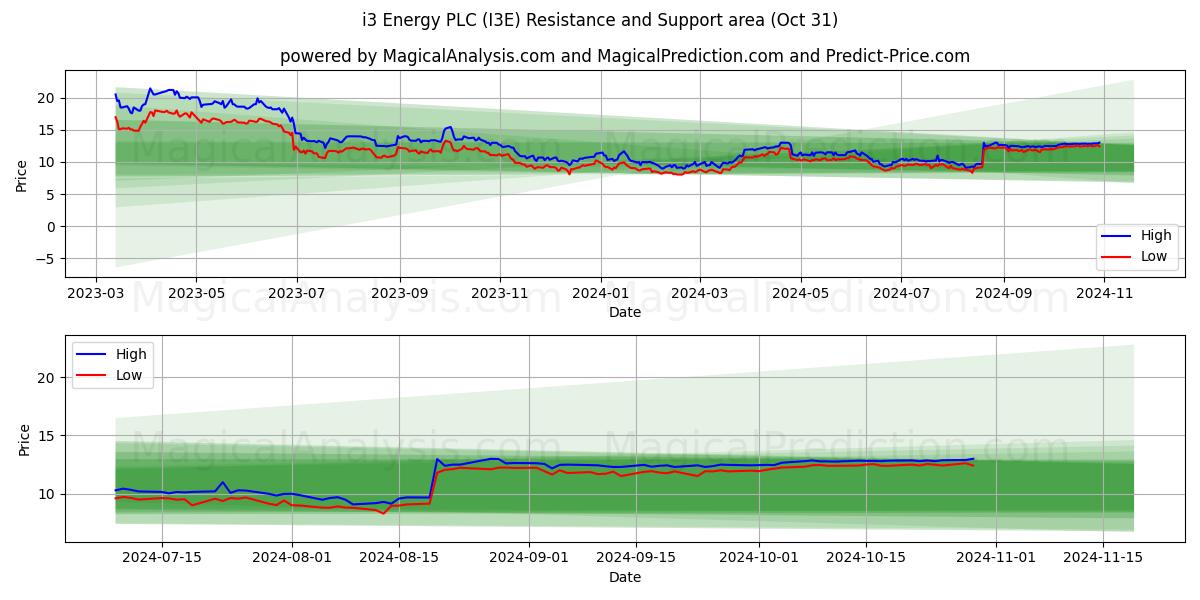The image size is (1200, 600).
Task: Click the '2024-09-15' x-axis label of bottom chart
Action: tap(636, 559)
